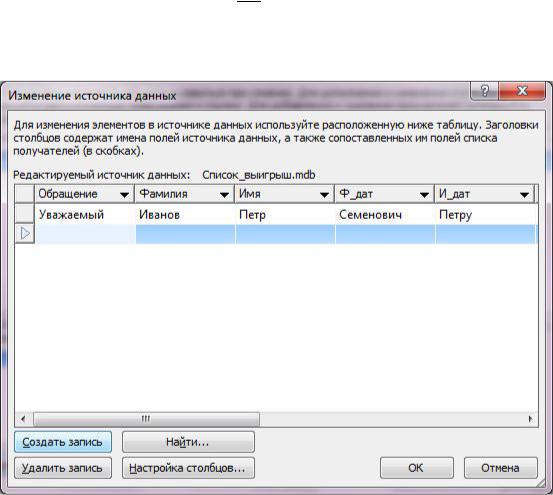Confirm with the OK button
Screen dimensions: 553x495
pyautogui.click(x=417, y=468)
